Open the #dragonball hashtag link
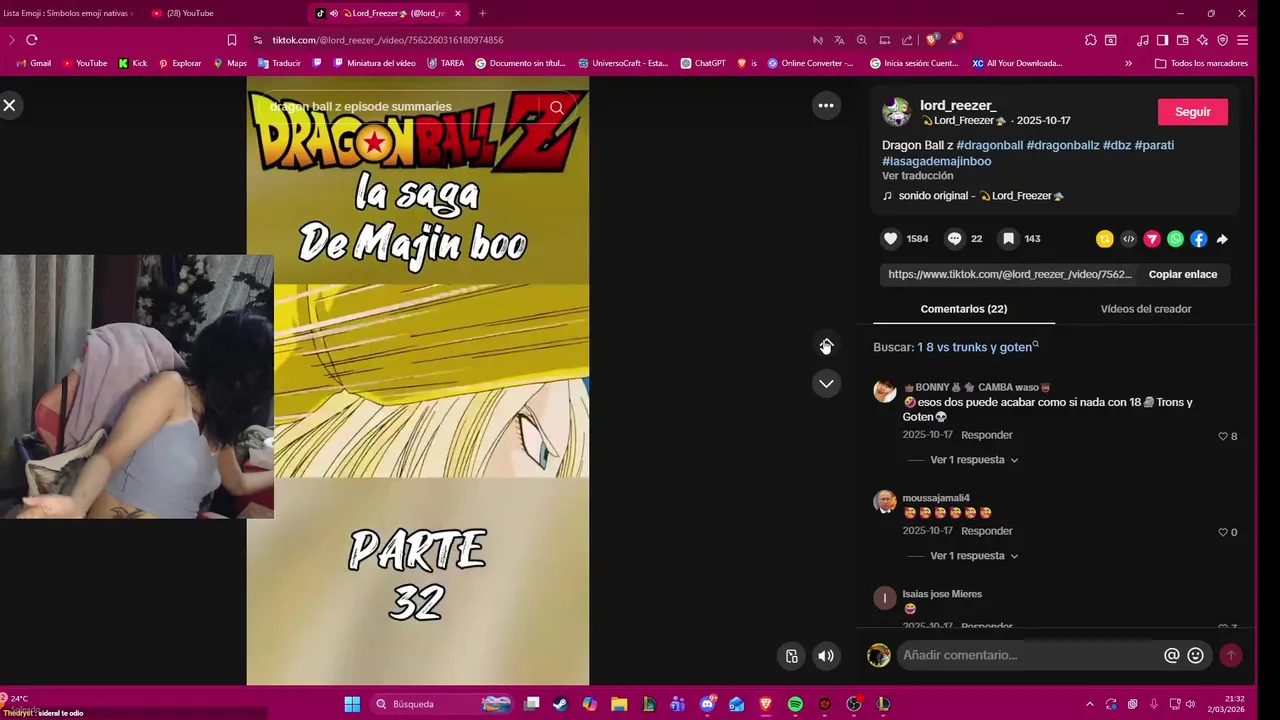 pyautogui.click(x=989, y=145)
